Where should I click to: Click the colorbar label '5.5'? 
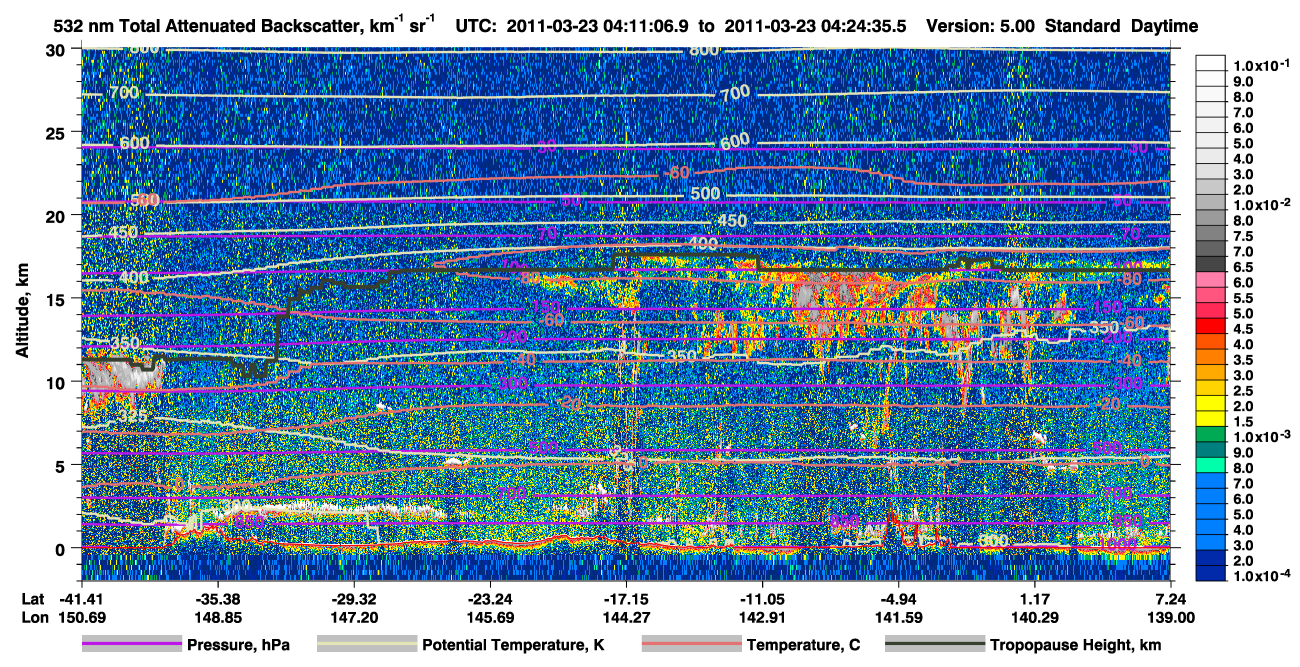pos(1243,298)
